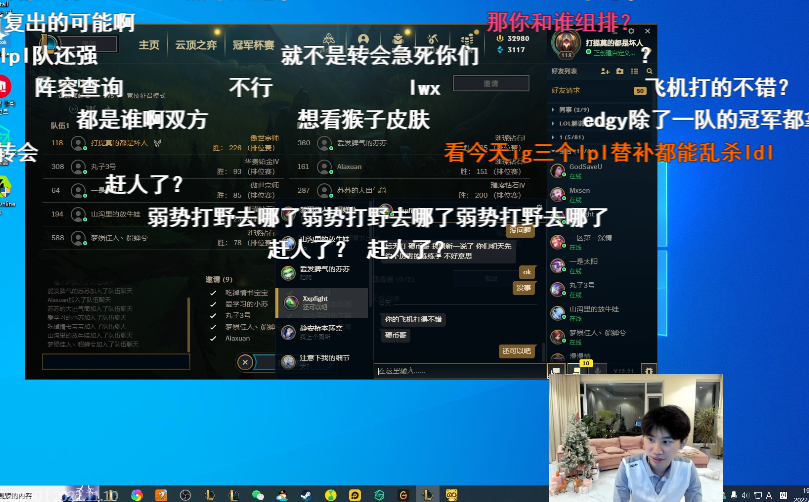
Task: Open Steam from the taskbar
Action: (305, 495)
